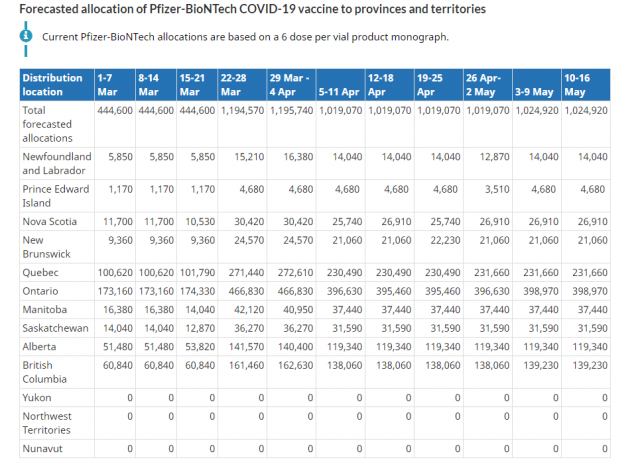The width and height of the screenshot is (640, 472).
Task: Click Yukon's 0 value under 1-7 Mar
Action: (130, 398)
